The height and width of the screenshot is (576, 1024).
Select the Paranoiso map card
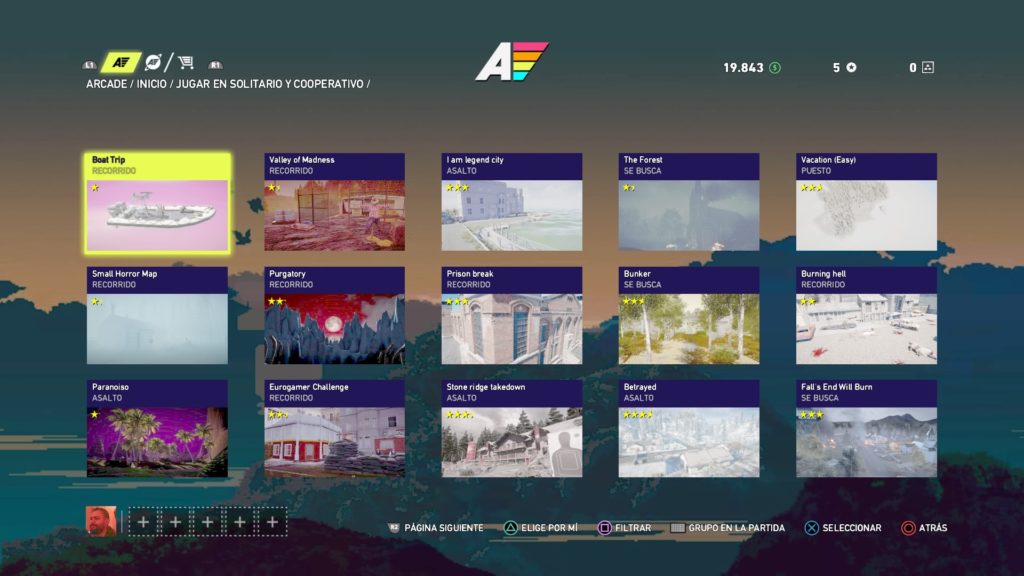157,428
